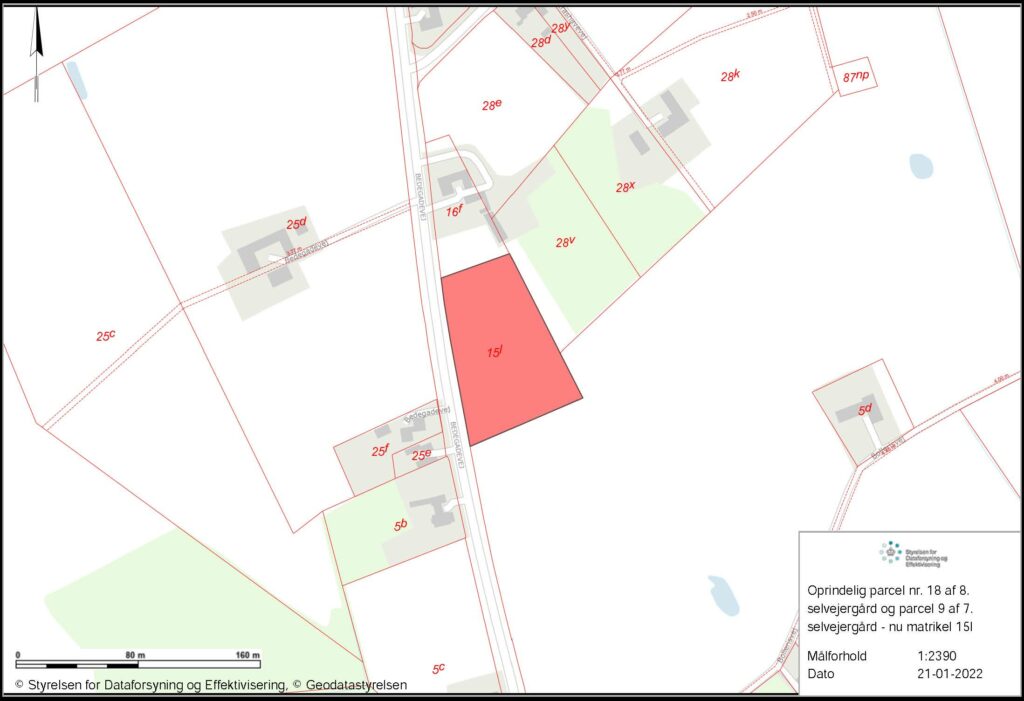Click parcel label 25e

[x=421, y=455]
